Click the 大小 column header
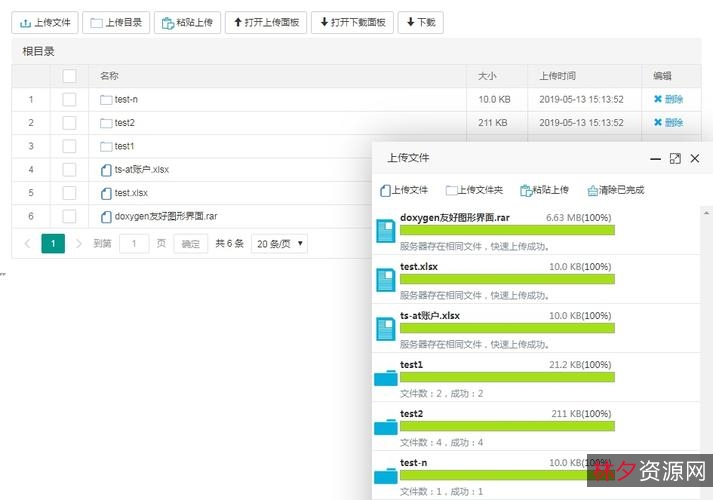713x500 pixels. (487, 76)
